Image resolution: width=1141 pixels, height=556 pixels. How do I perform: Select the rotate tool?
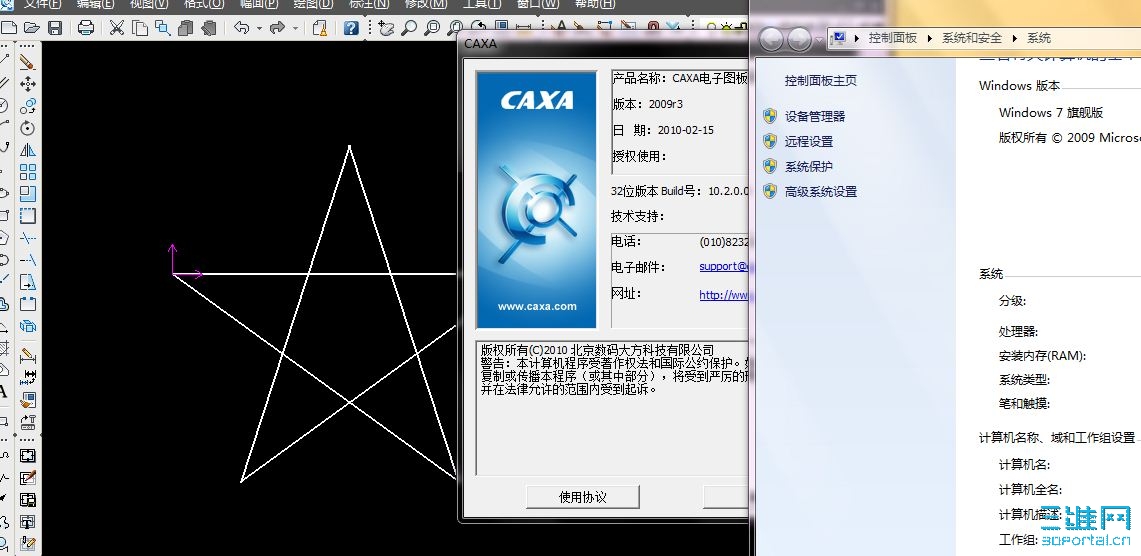(x=28, y=128)
